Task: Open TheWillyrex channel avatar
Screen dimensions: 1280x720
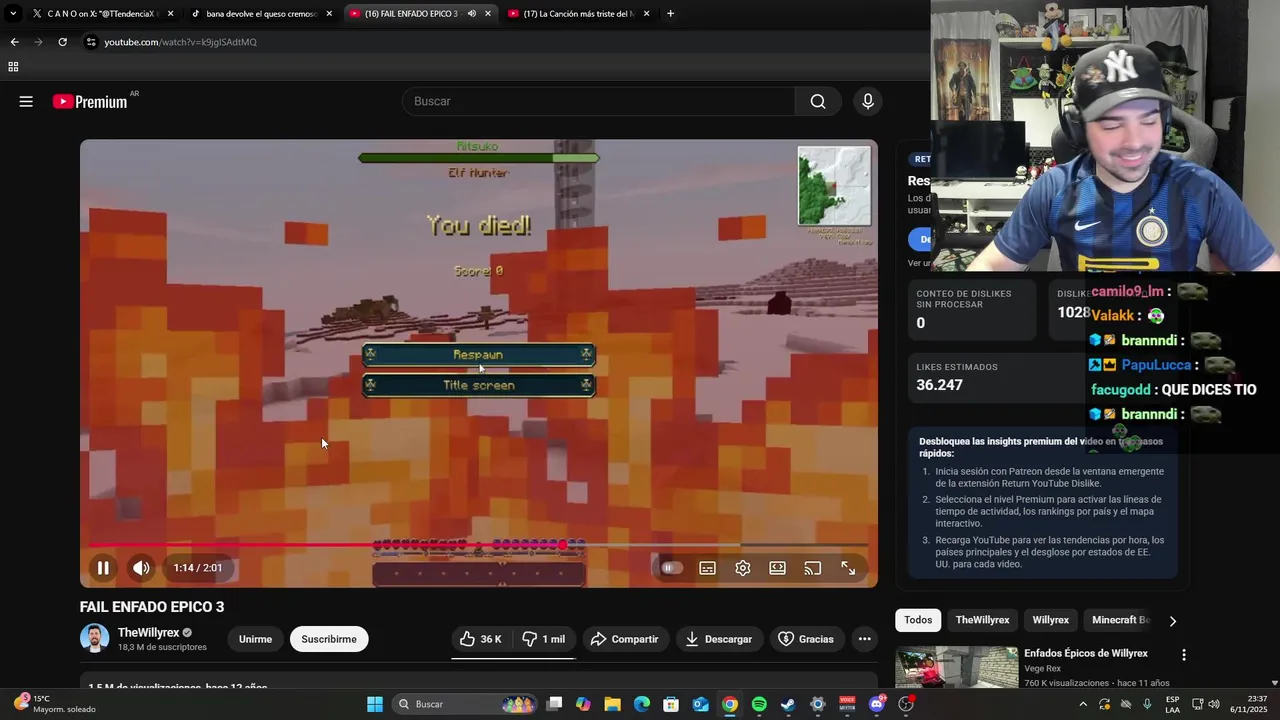Action: pyautogui.click(x=95, y=638)
